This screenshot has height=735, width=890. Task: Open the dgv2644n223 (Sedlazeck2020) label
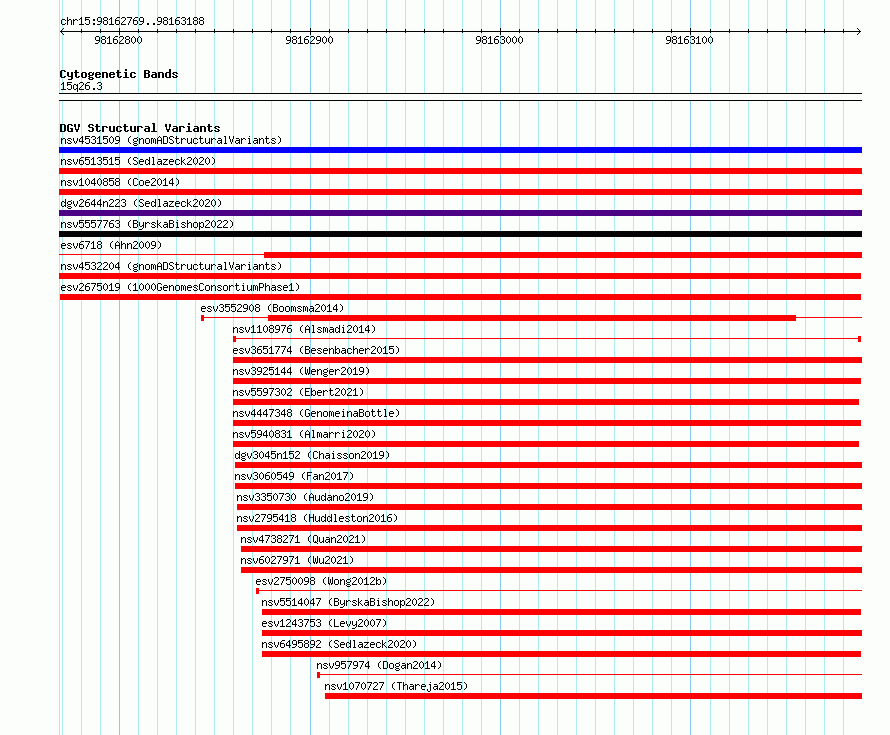(x=141, y=203)
